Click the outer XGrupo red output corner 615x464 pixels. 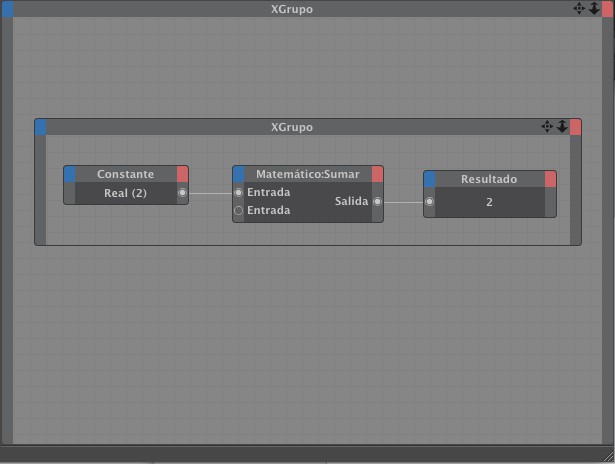click(x=608, y=9)
